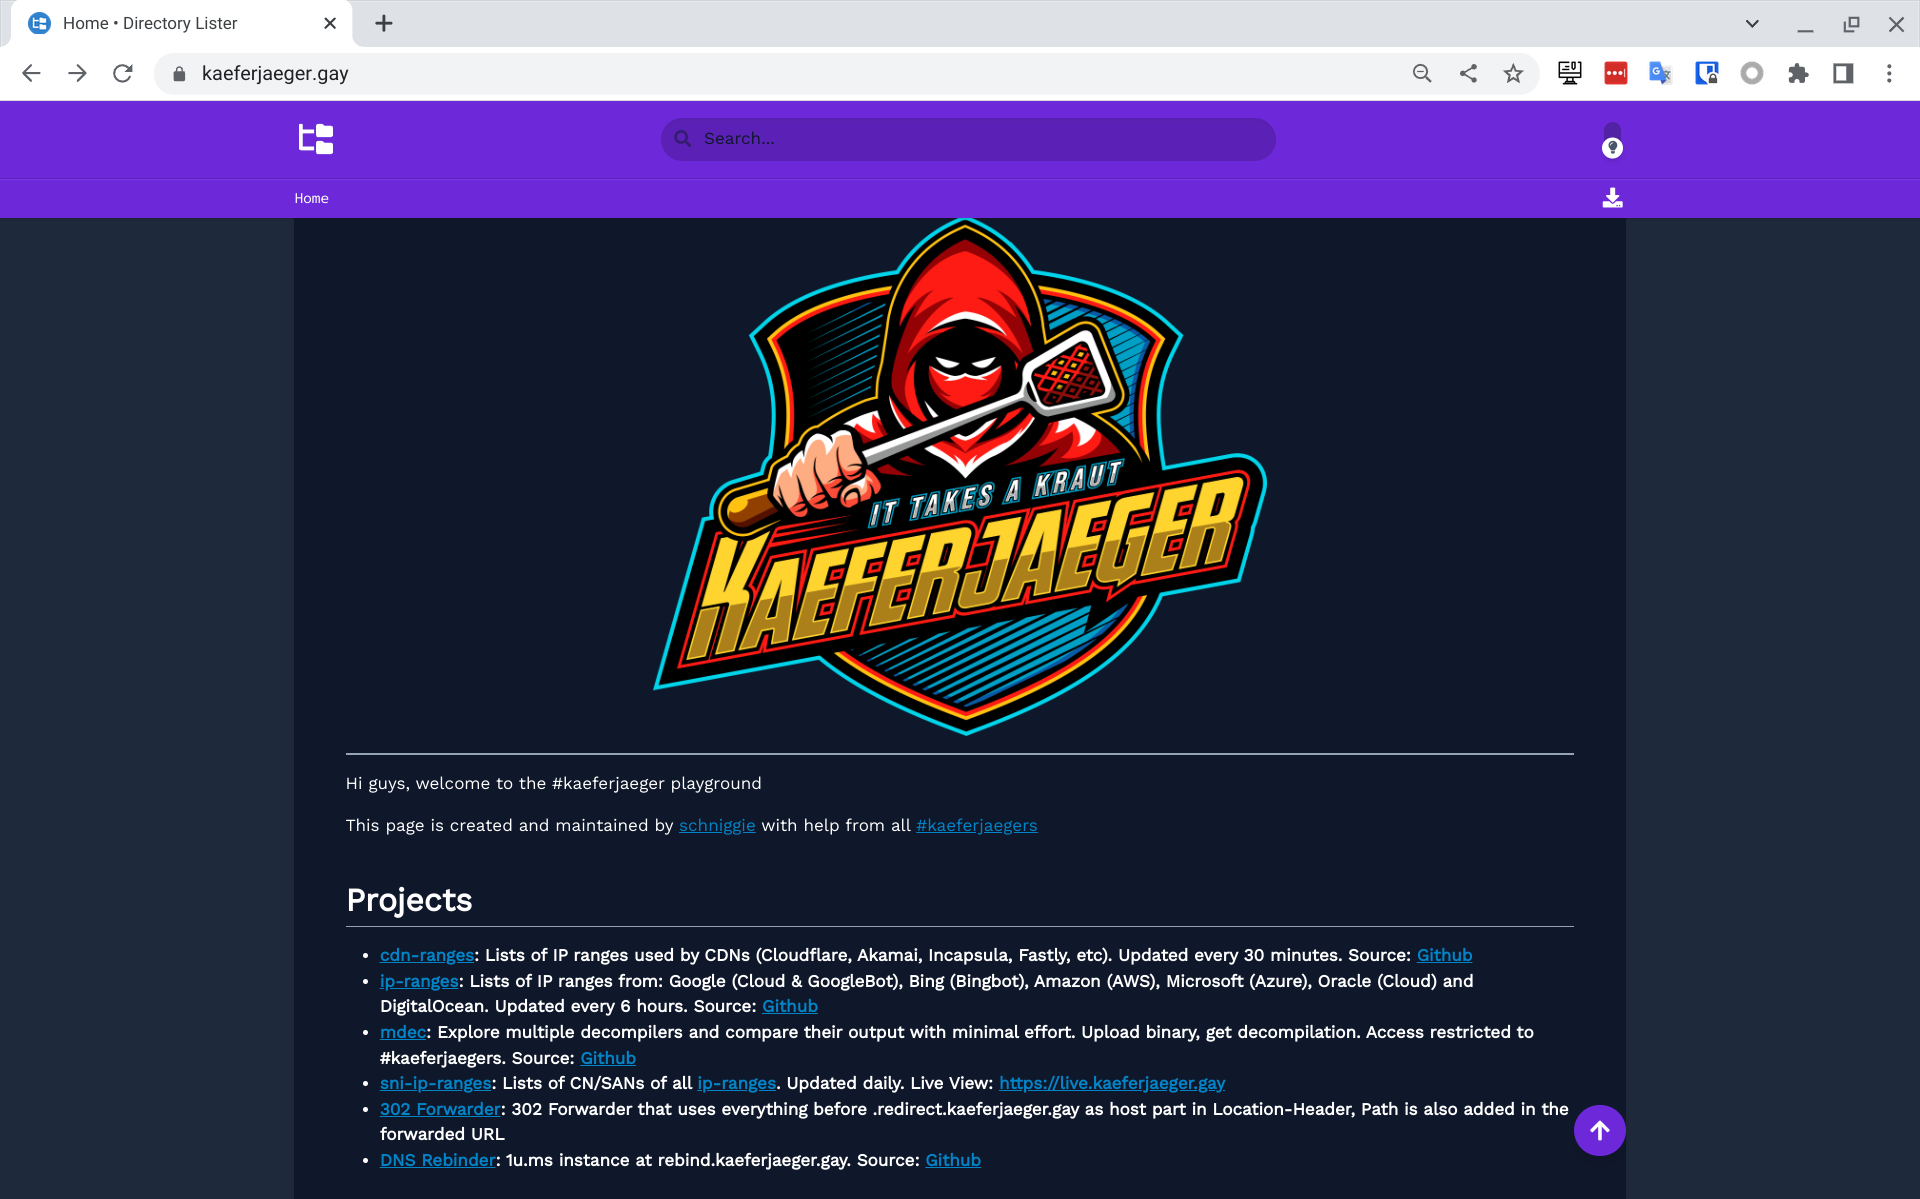
Task: Click the Directory Lister folder-tree logo
Action: (x=316, y=139)
